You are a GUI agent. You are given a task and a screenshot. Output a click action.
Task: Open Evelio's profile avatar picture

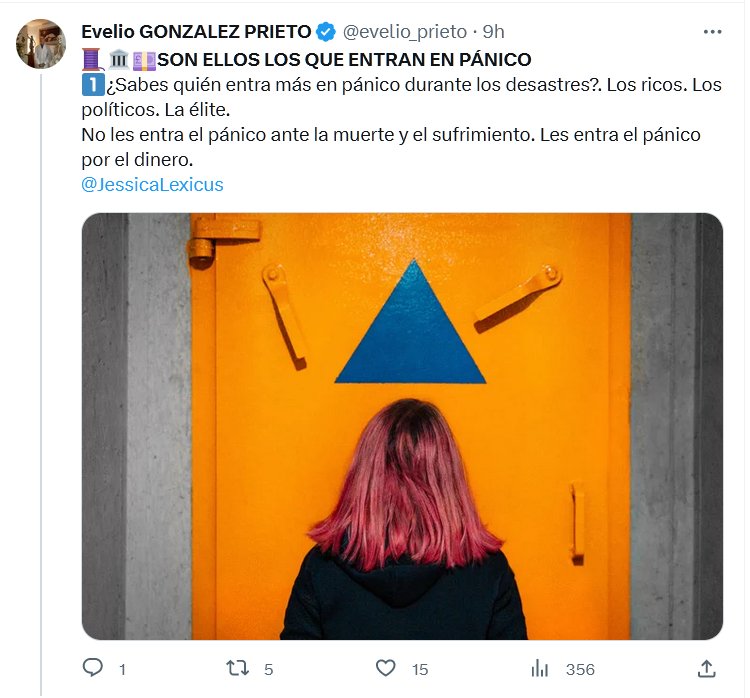coord(41,44)
